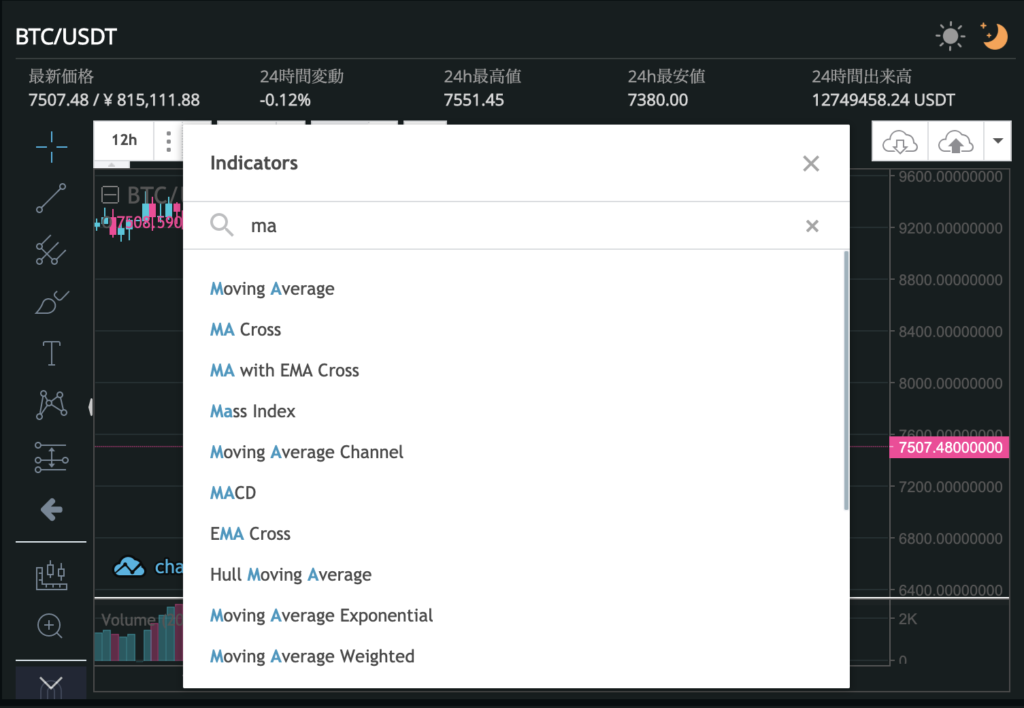Select the pattern drawing tool
Image resolution: width=1024 pixels, height=708 pixels.
[51, 405]
